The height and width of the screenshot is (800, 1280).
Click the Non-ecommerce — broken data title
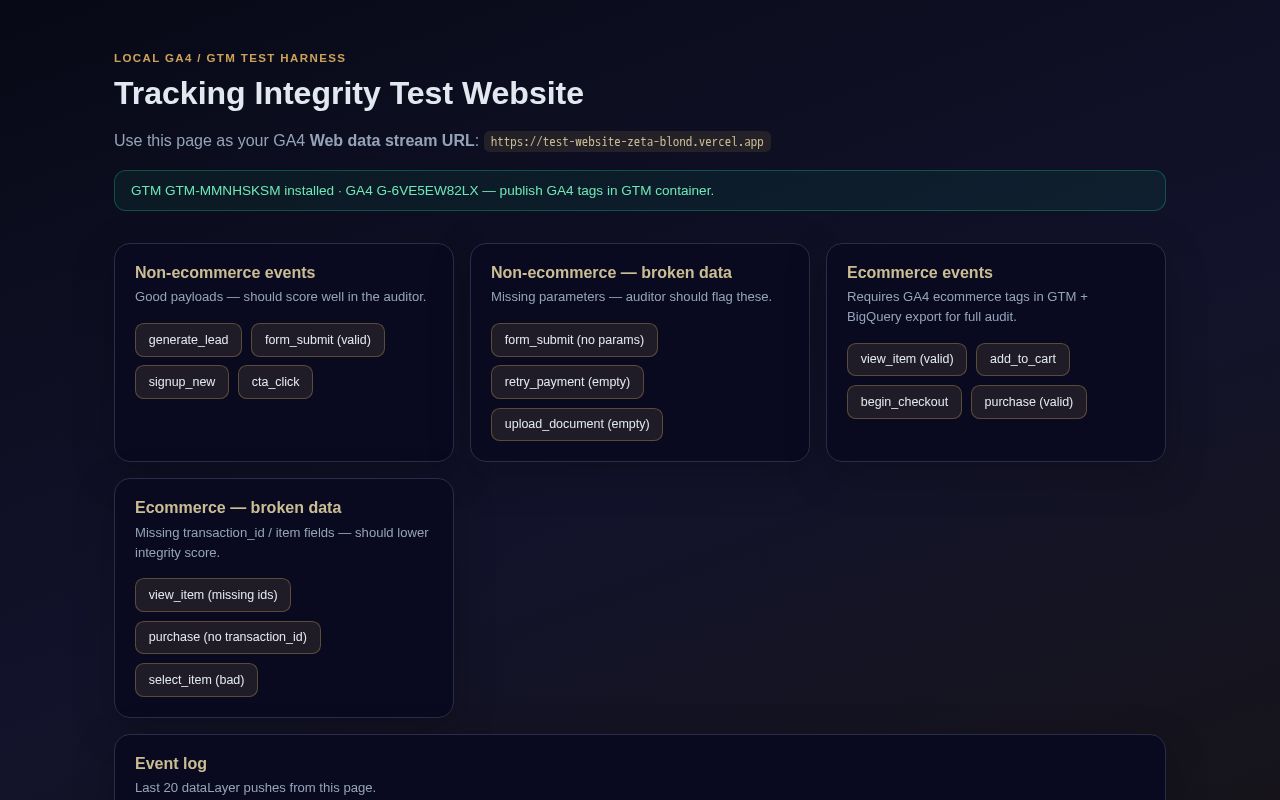pyautogui.click(x=611, y=273)
